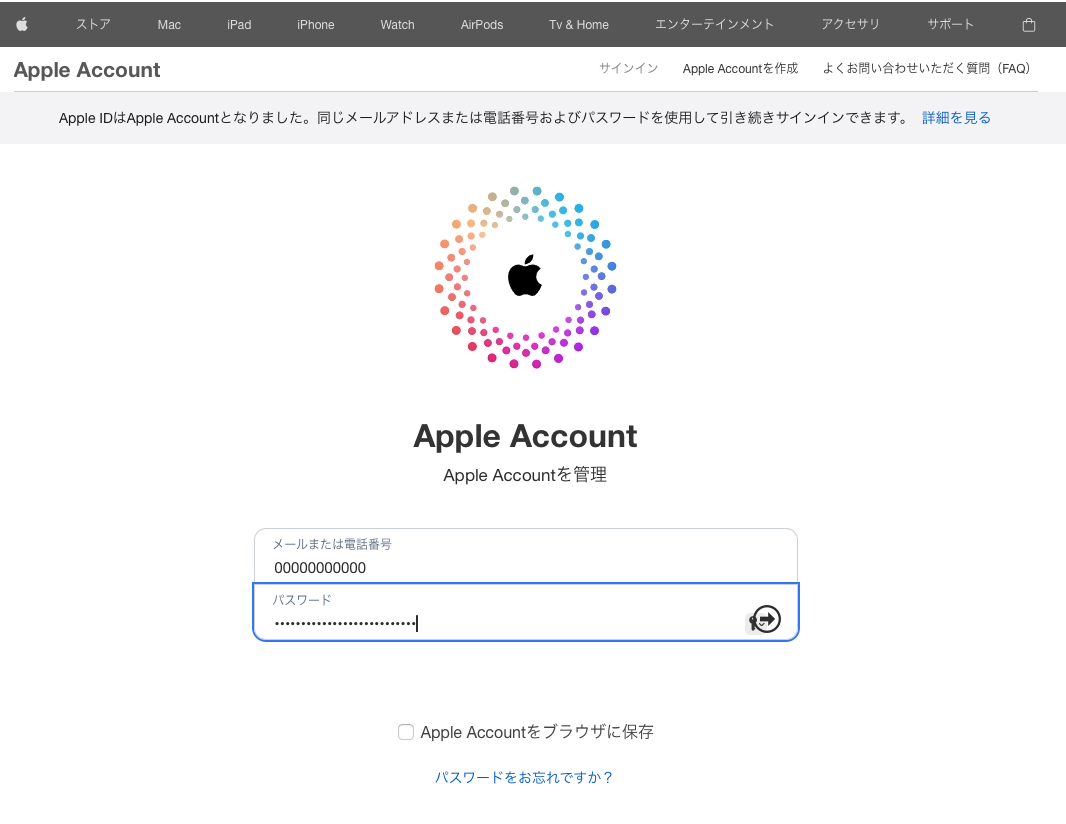
Task: Enable Apple Accountをブラウザに保存 checkbox
Action: point(406,732)
